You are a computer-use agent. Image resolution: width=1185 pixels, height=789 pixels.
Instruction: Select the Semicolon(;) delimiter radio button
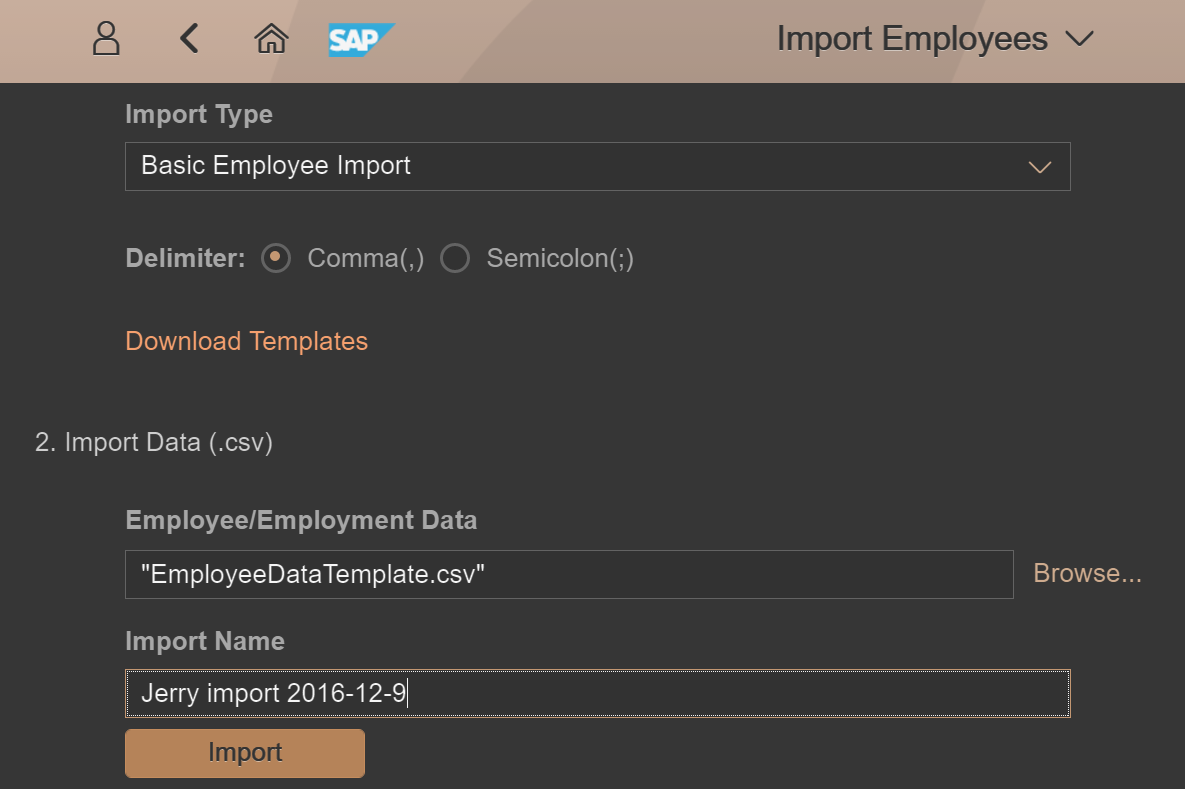(x=455, y=258)
